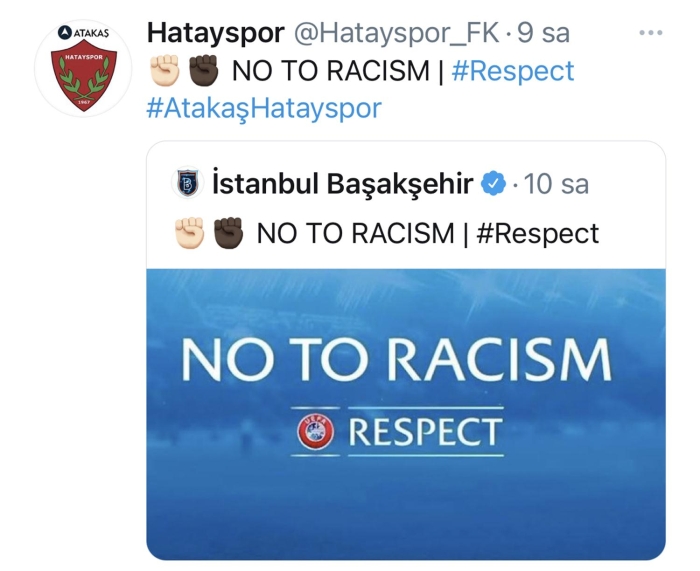The width and height of the screenshot is (700, 571).
Task: Open İstanbul Başakşehir's name in quoted tweet
Action: pos(342,185)
